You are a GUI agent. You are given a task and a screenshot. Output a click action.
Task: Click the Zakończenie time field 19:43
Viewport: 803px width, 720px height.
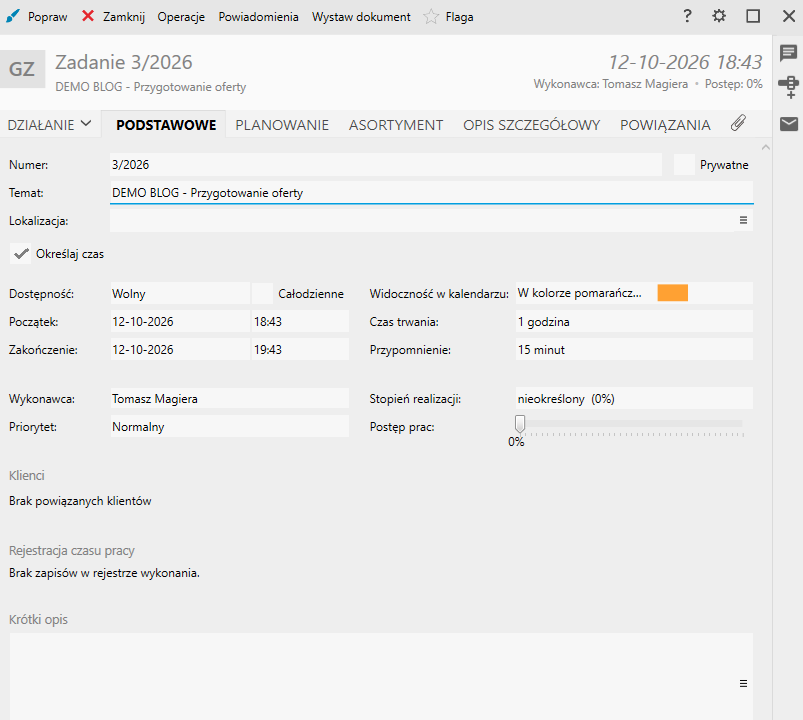coord(300,350)
